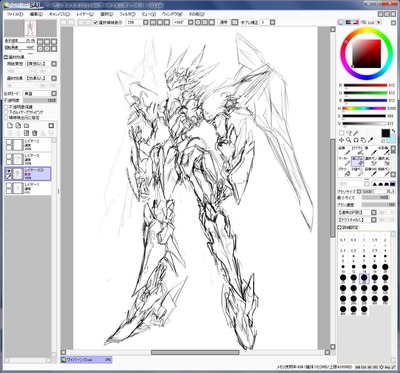Image resolution: width=400 pixels, height=373 pixels.
Task: Activate the rotate canvas tool
Action: click(356, 140)
